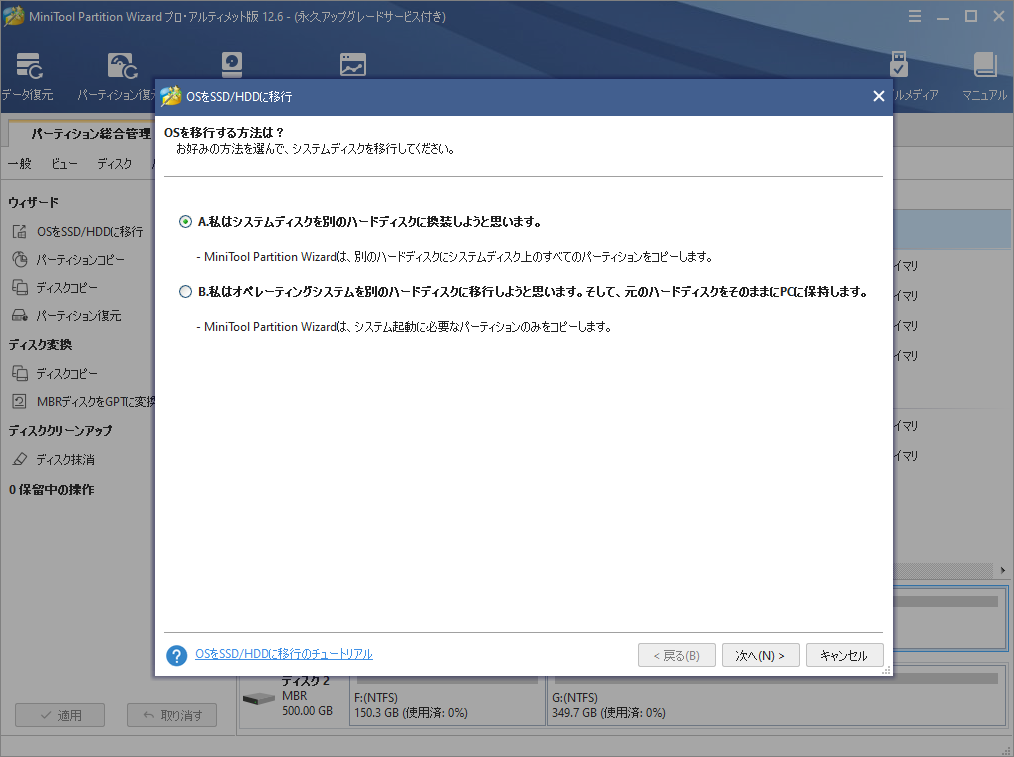Viewport: 1014px width, 757px height.
Task: Select option A to copy entire system disk
Action: 184,221
